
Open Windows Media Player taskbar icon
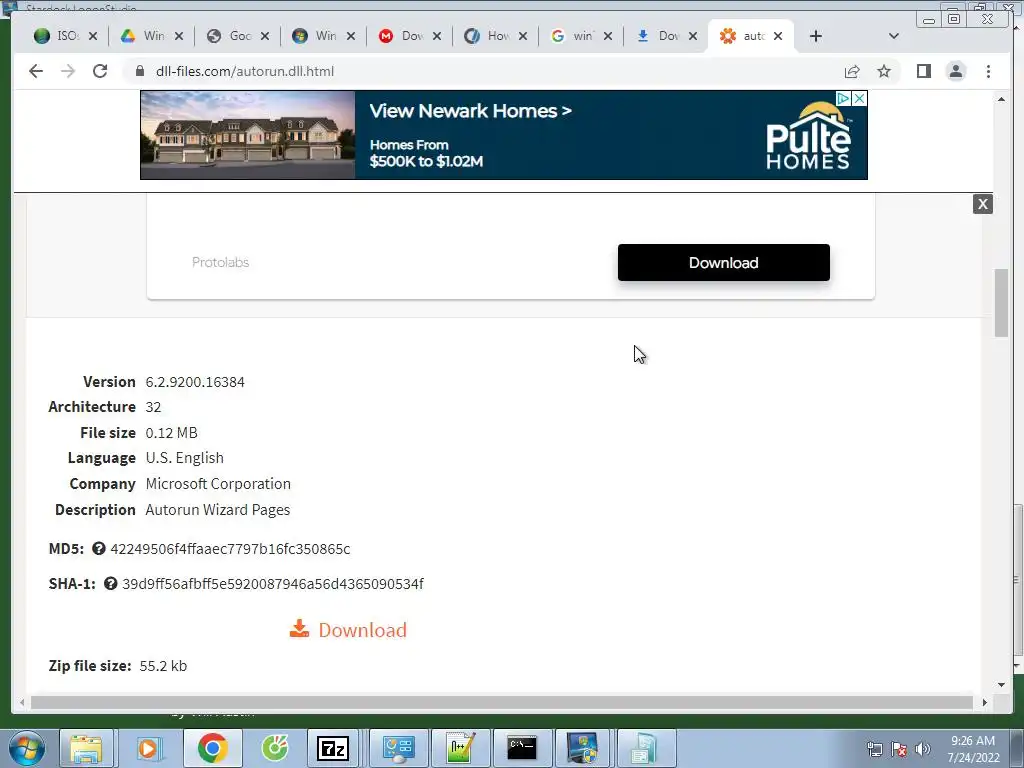coord(148,748)
